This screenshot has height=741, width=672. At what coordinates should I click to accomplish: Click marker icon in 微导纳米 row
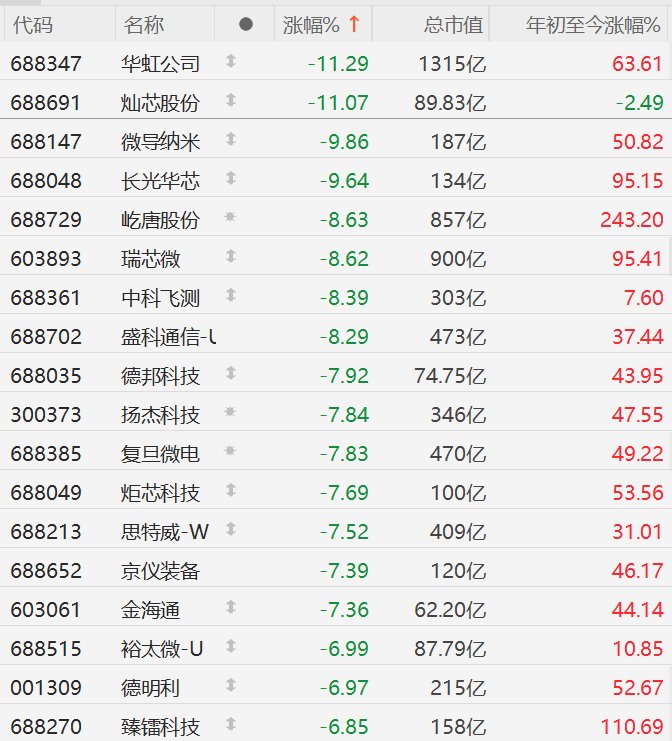pyautogui.click(x=231, y=138)
